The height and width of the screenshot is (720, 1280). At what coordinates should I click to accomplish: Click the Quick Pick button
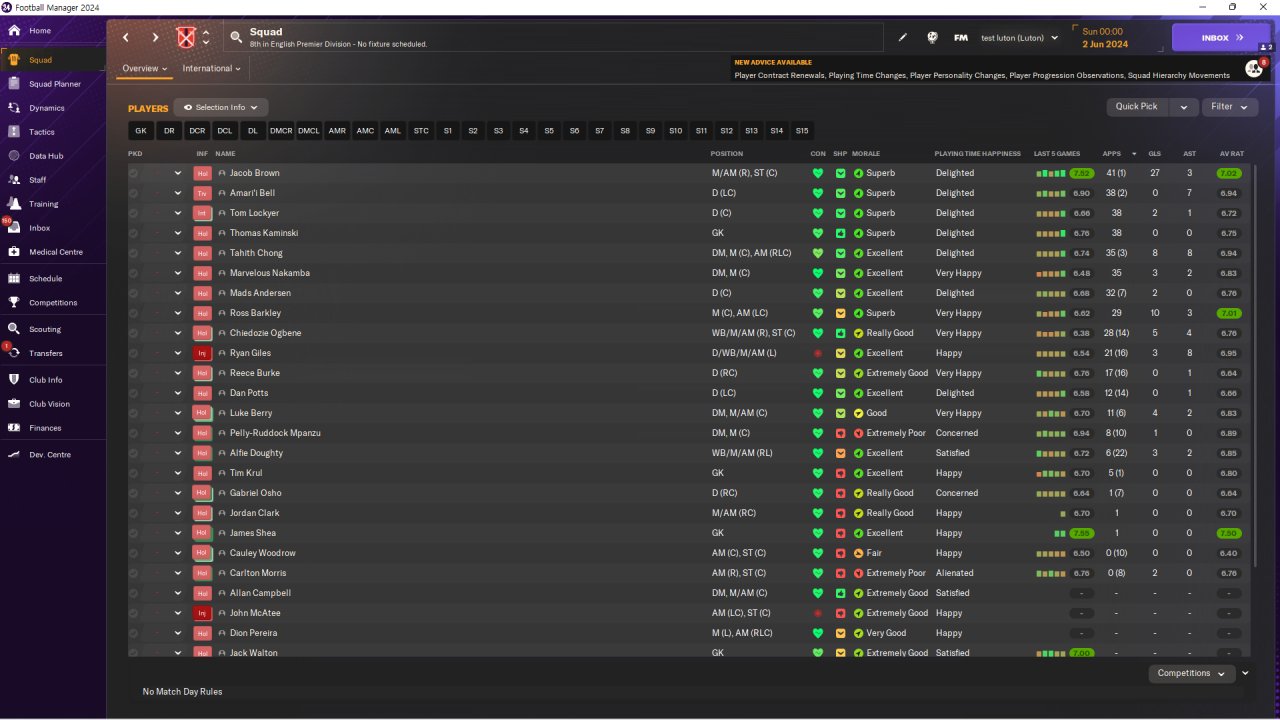pyautogui.click(x=1137, y=107)
